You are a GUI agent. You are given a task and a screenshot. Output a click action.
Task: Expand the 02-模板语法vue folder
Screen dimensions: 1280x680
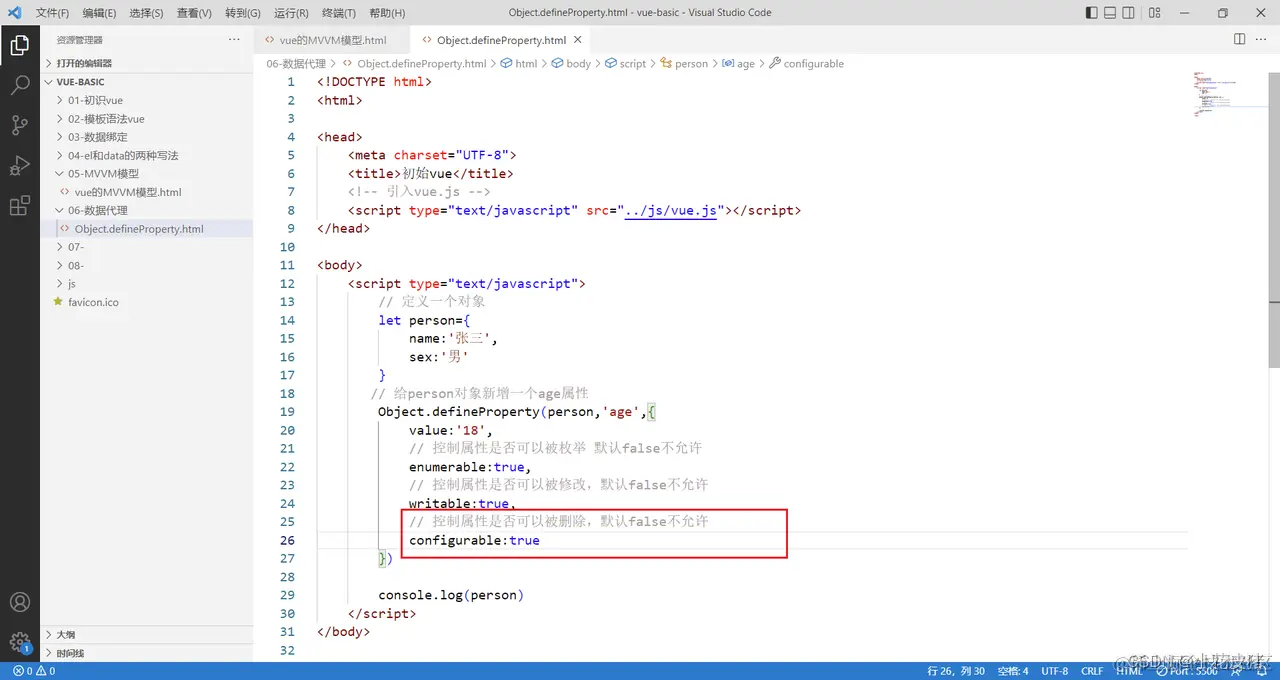point(146,119)
